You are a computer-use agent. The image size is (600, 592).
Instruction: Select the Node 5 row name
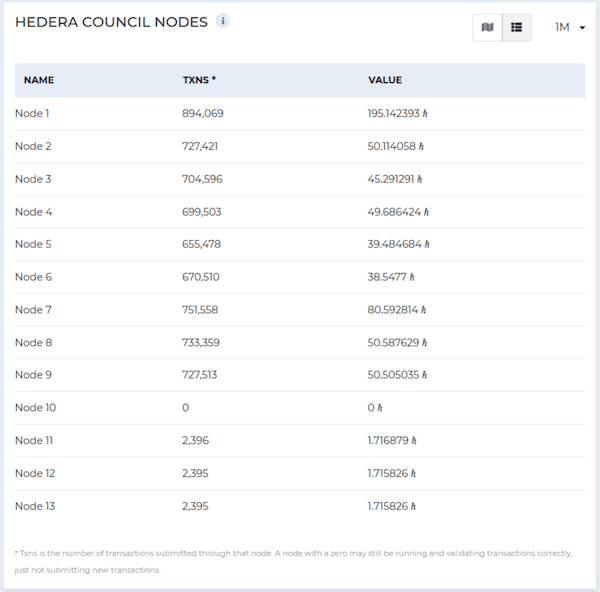click(x=33, y=244)
